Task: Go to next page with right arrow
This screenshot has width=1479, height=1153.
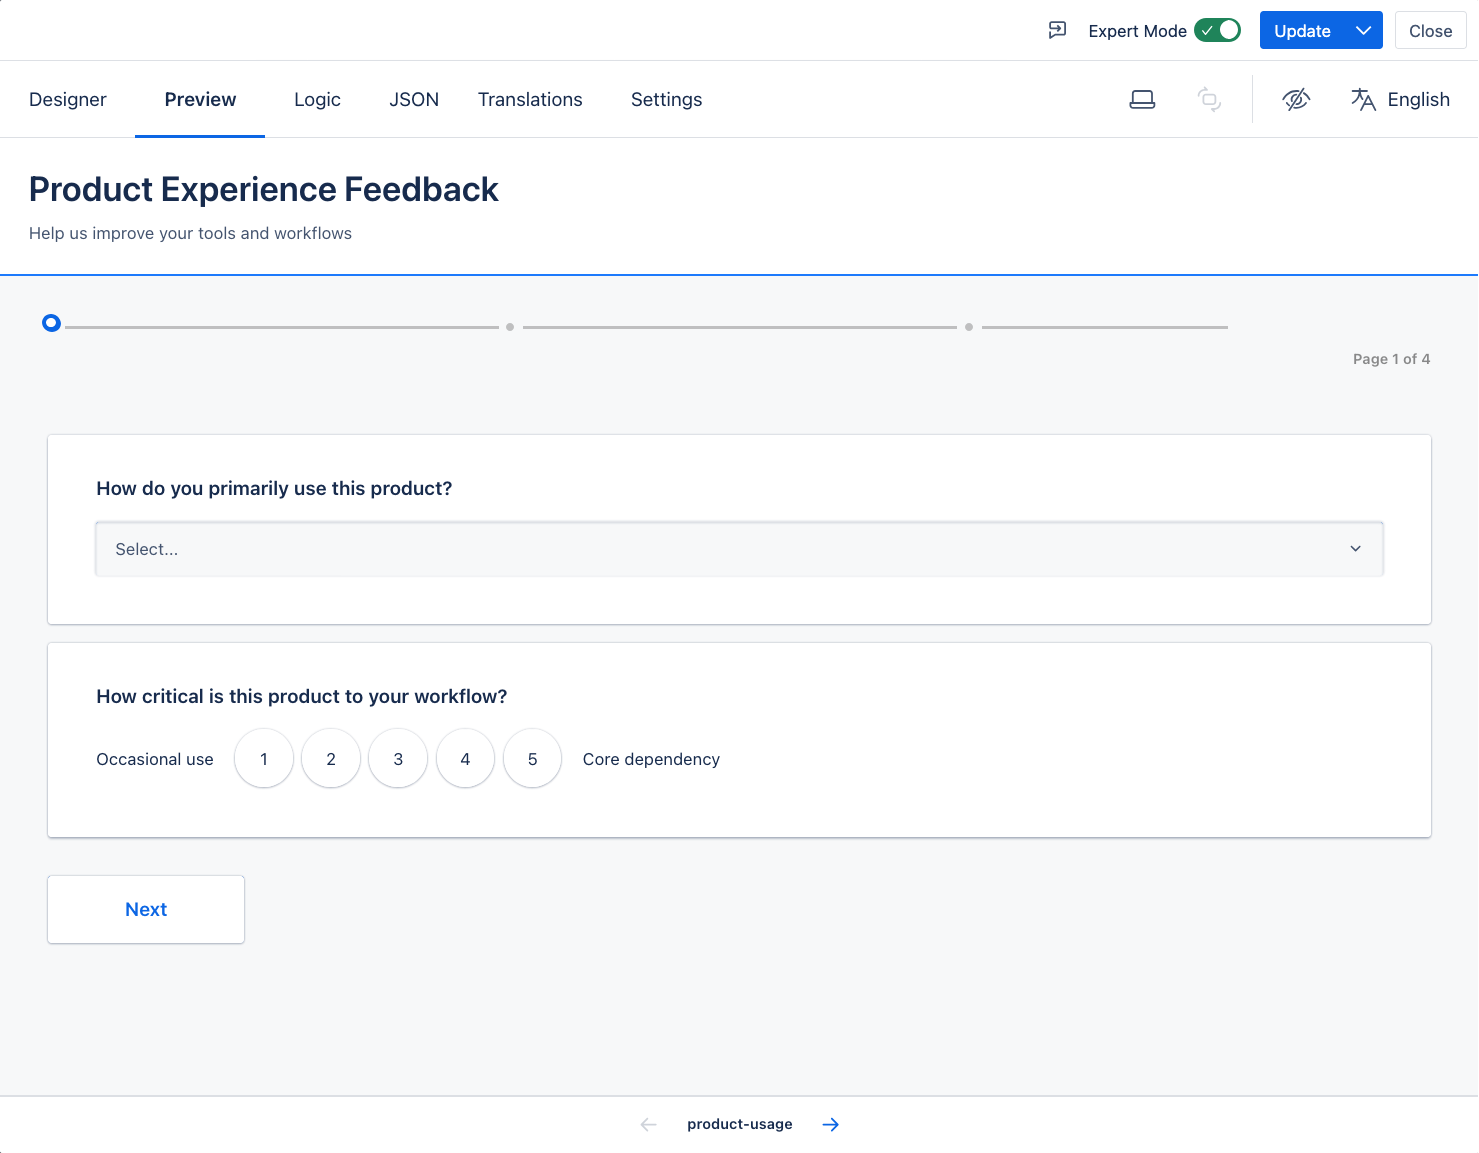Action: click(830, 1125)
